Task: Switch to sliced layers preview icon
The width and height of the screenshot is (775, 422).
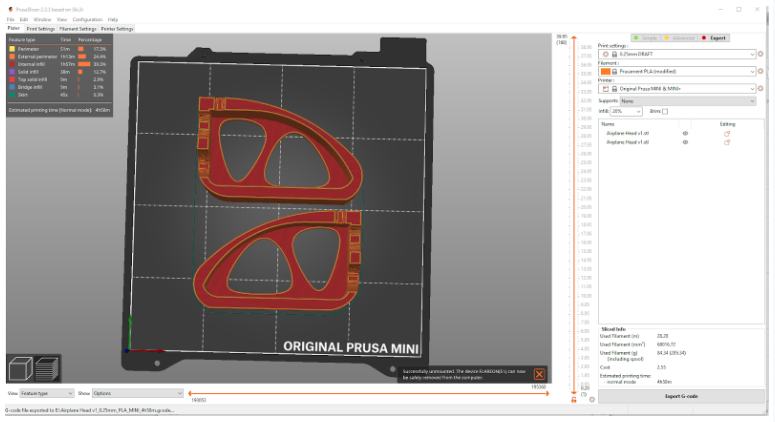Action: pos(46,369)
